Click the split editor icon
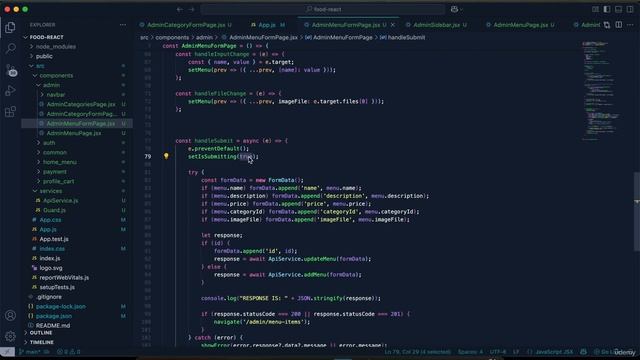The image size is (640, 360). tap(619, 25)
